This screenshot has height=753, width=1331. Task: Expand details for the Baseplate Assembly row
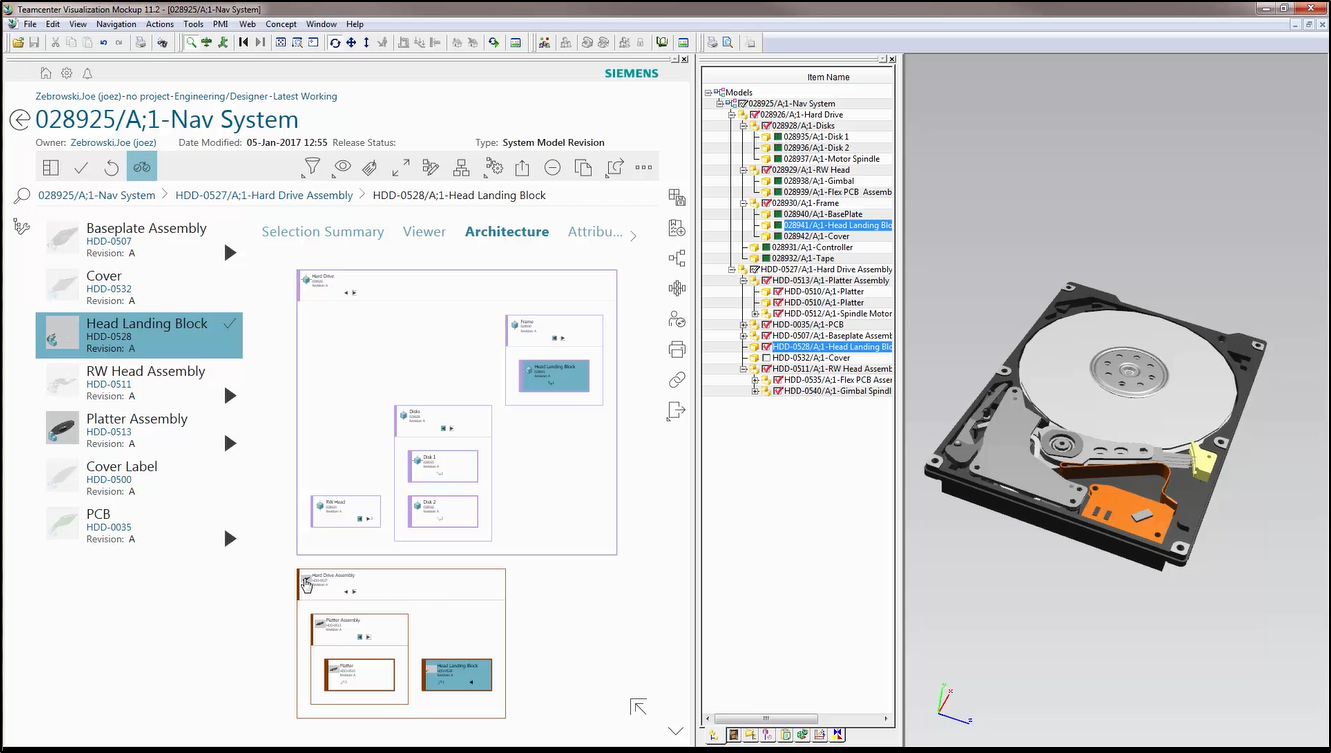click(230, 252)
